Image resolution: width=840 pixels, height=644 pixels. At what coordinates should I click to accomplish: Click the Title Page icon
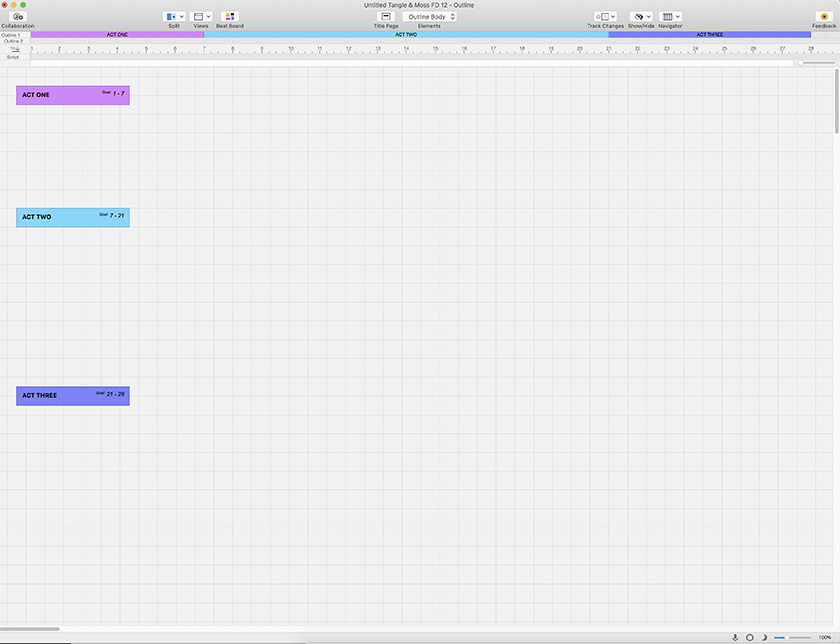coord(386,17)
